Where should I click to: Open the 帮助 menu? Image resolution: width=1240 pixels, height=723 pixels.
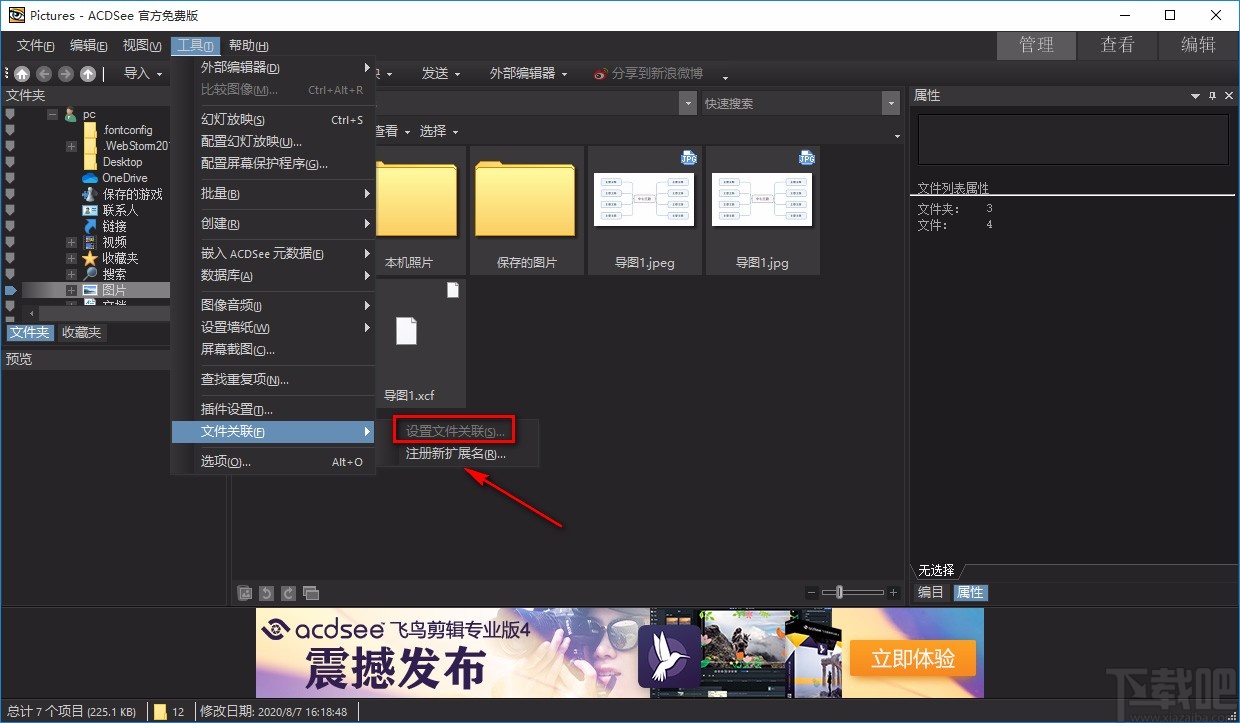click(247, 45)
